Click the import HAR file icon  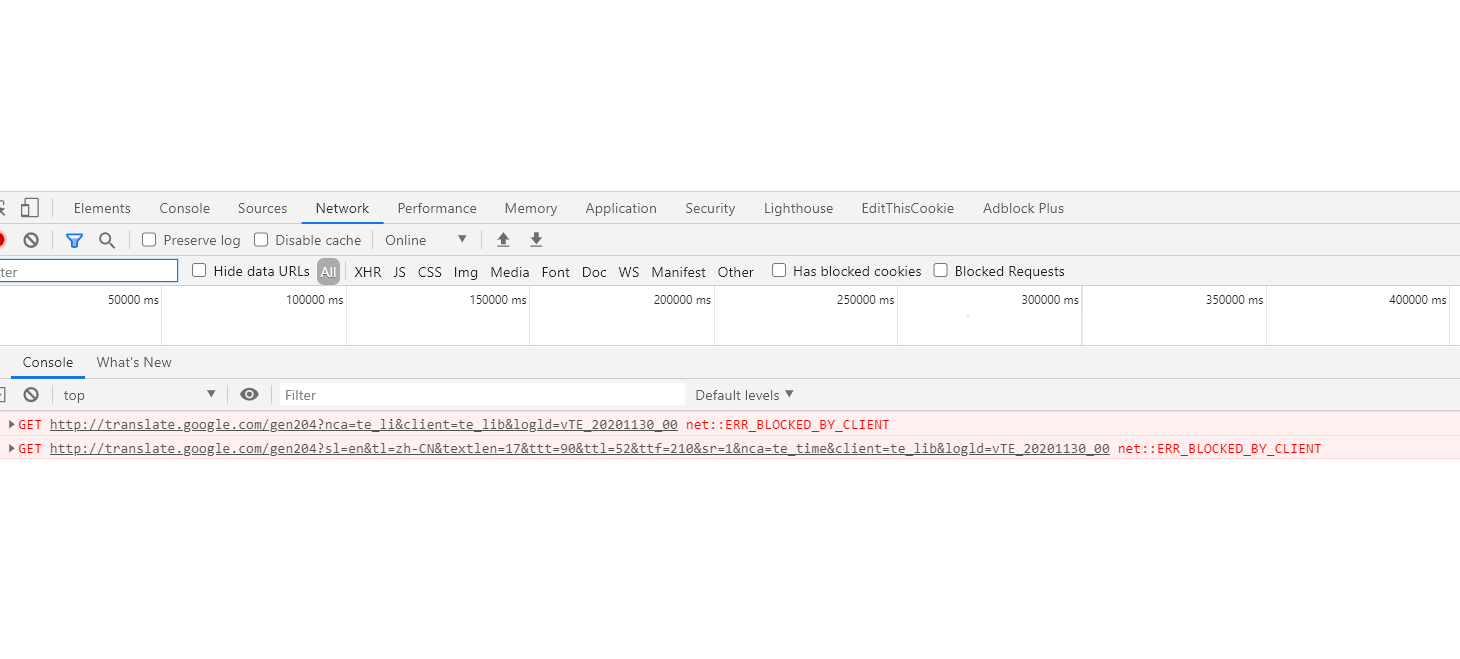503,240
